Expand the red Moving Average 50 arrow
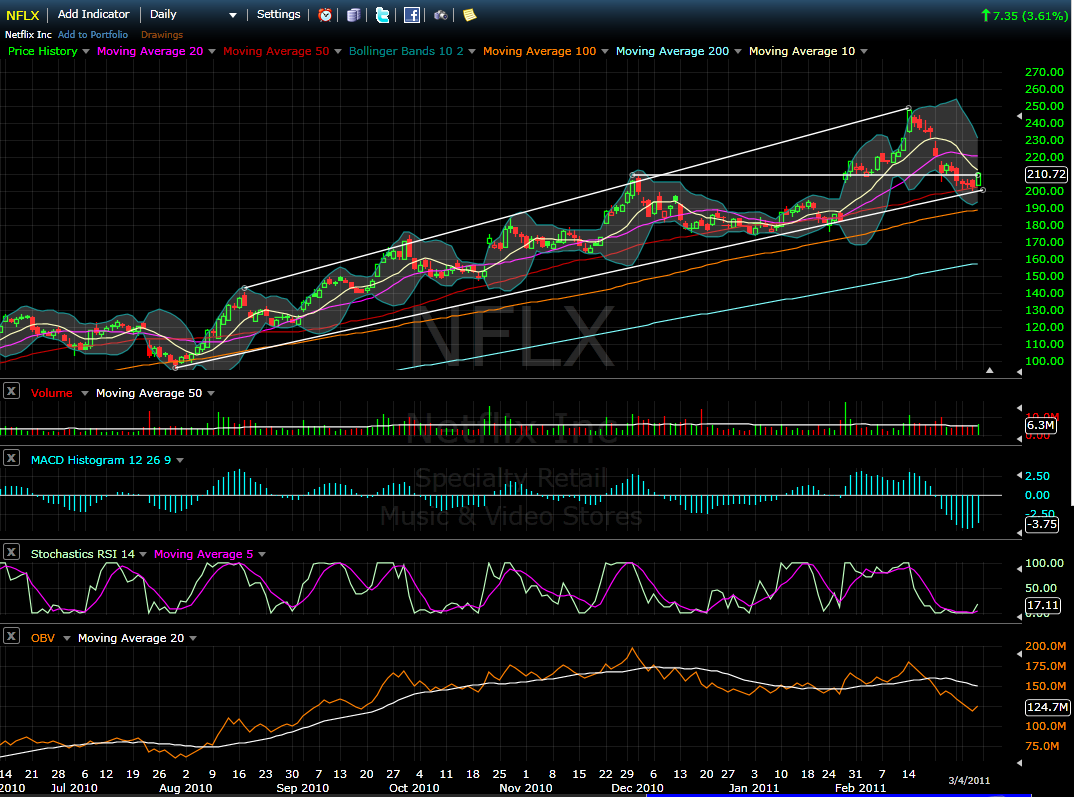Image resolution: width=1074 pixels, height=797 pixels. click(338, 51)
